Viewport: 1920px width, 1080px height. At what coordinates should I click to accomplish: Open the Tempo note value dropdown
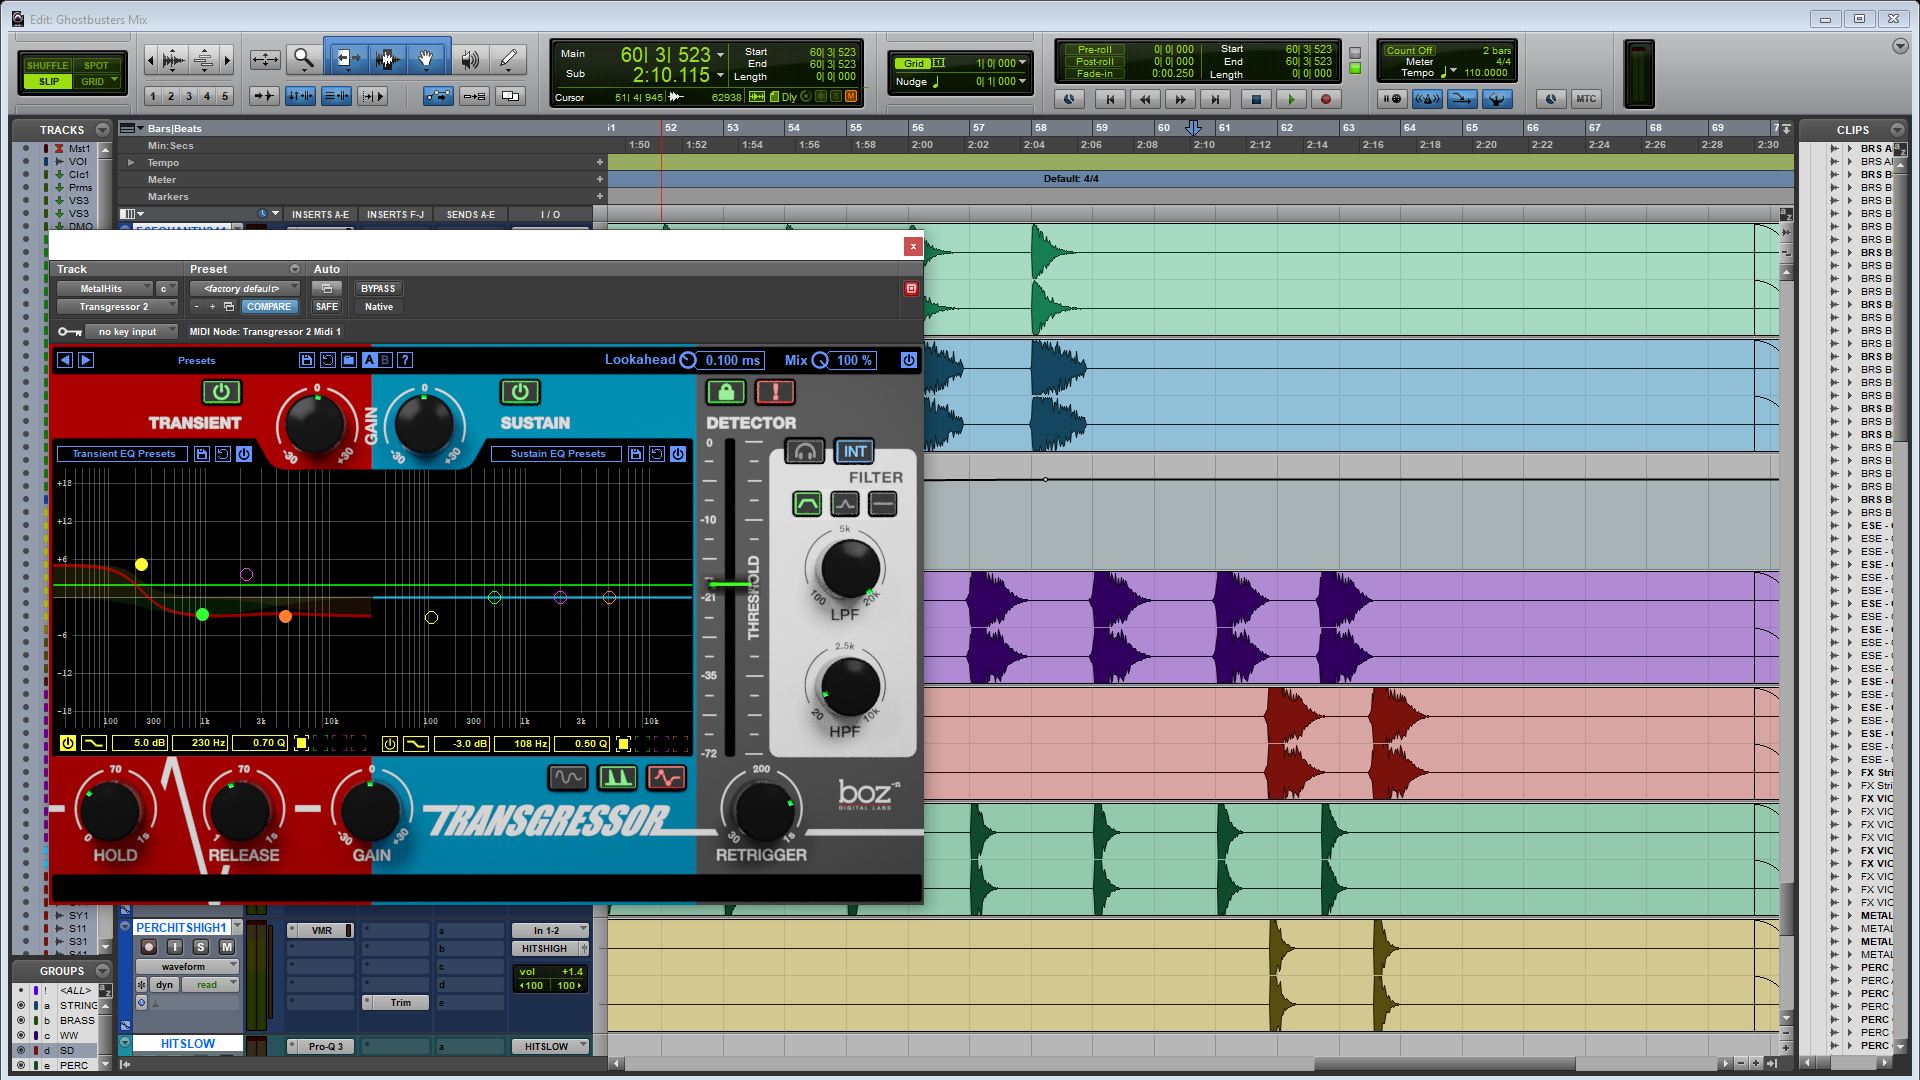tap(1453, 71)
